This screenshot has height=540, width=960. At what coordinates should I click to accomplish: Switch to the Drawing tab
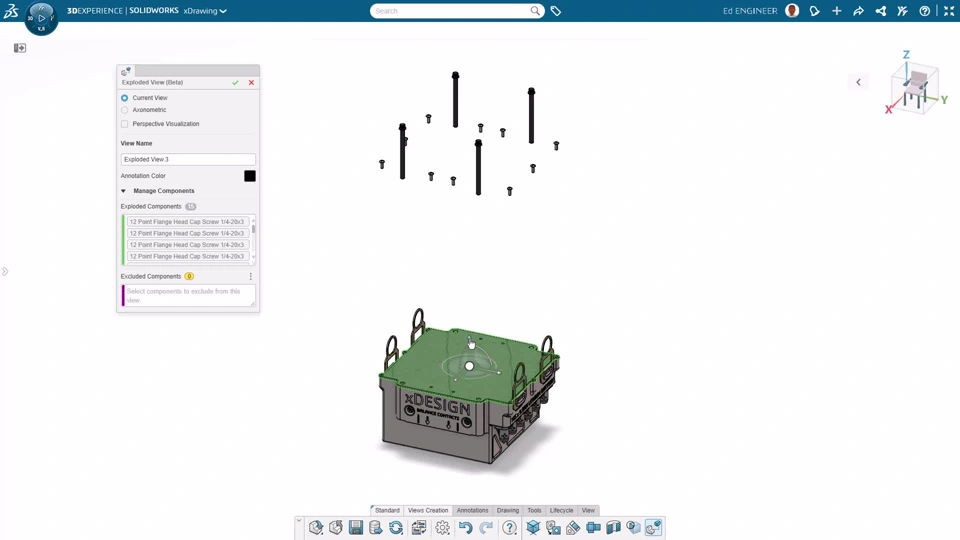508,510
